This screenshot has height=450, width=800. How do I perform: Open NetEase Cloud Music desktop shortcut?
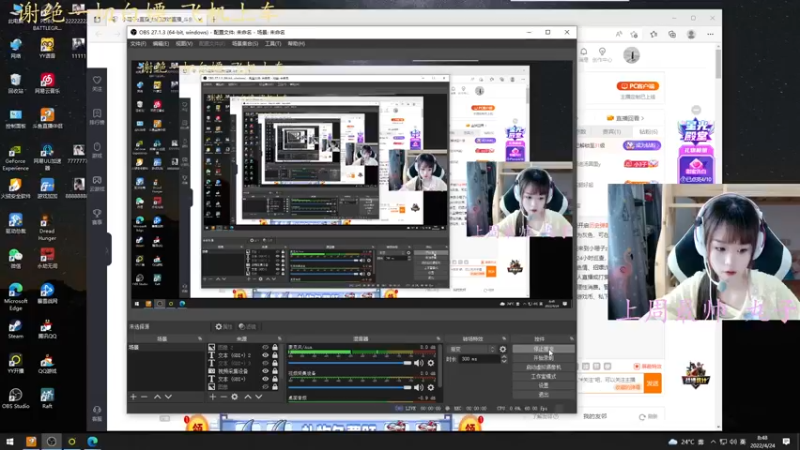[47, 83]
